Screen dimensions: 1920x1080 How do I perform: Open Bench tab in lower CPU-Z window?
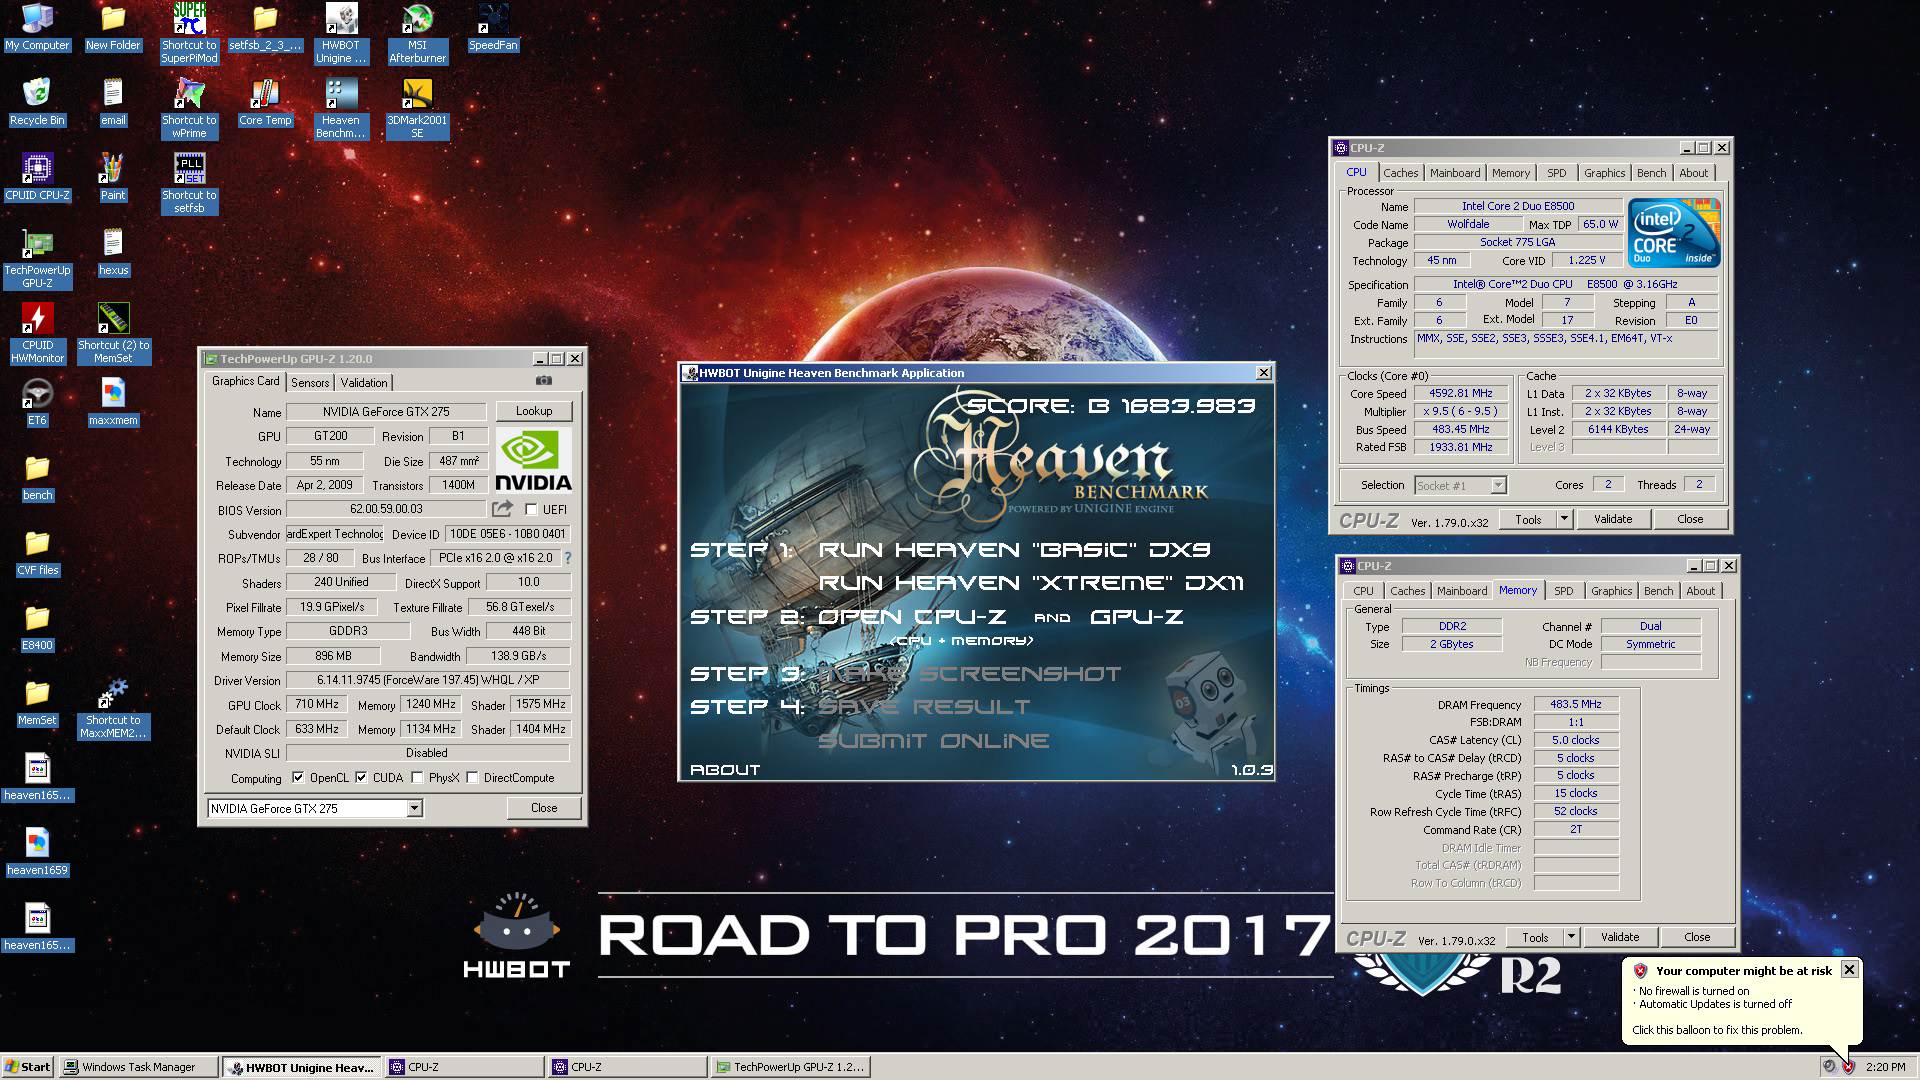point(1658,591)
